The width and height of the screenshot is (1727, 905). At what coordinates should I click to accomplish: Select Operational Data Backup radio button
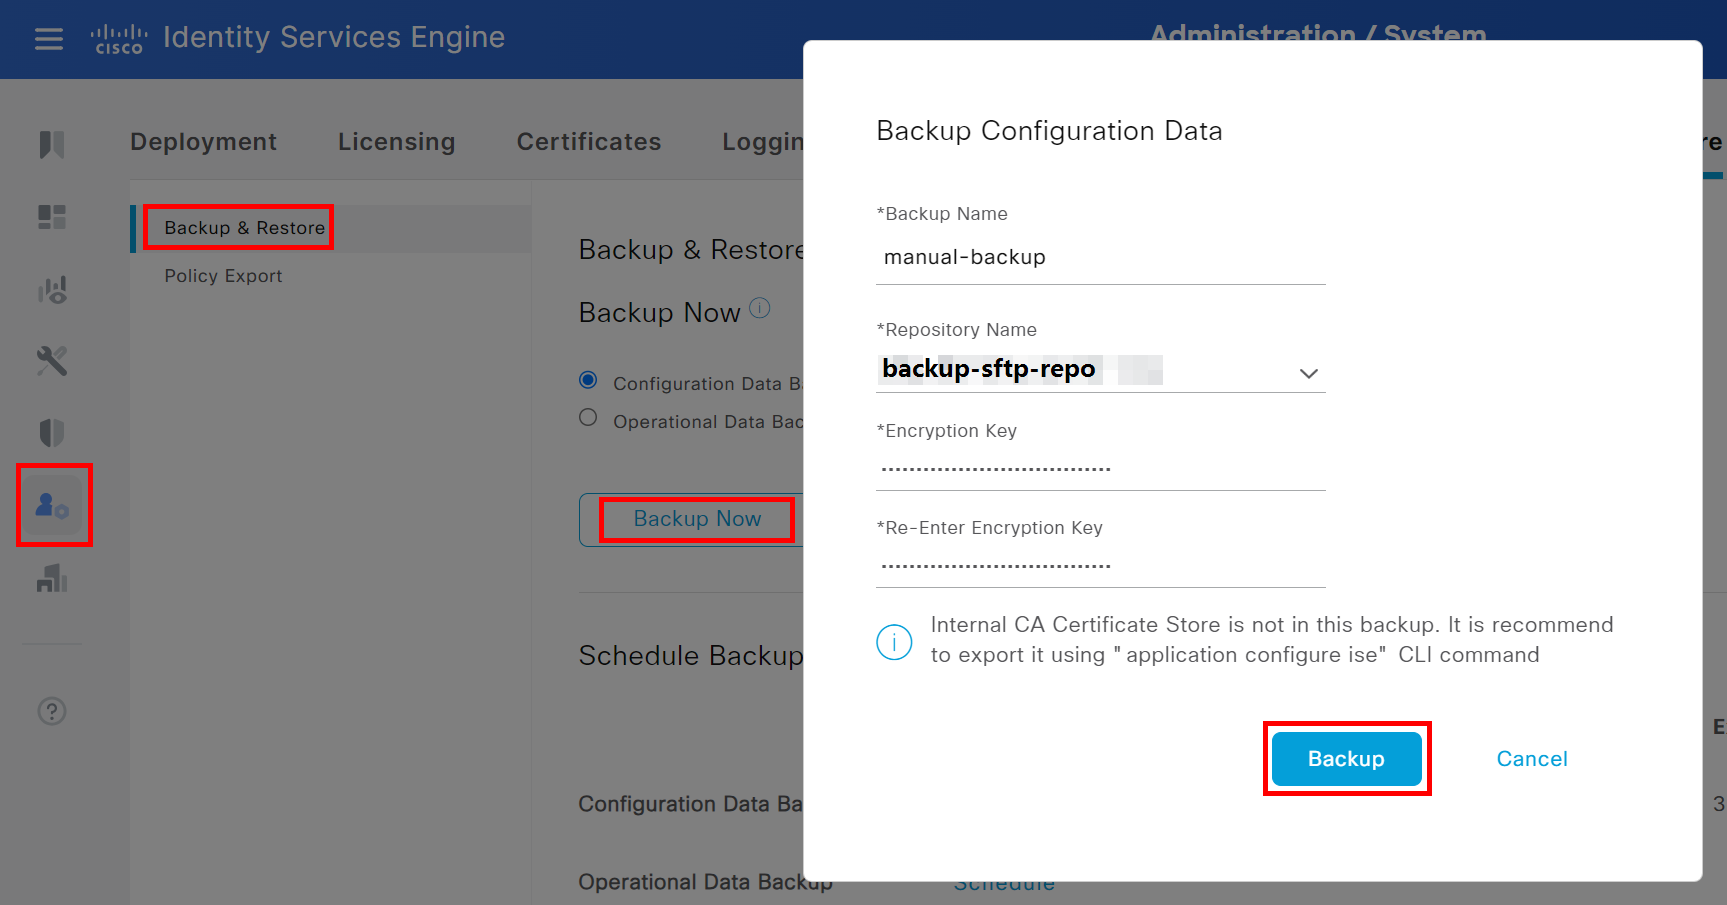coord(588,418)
